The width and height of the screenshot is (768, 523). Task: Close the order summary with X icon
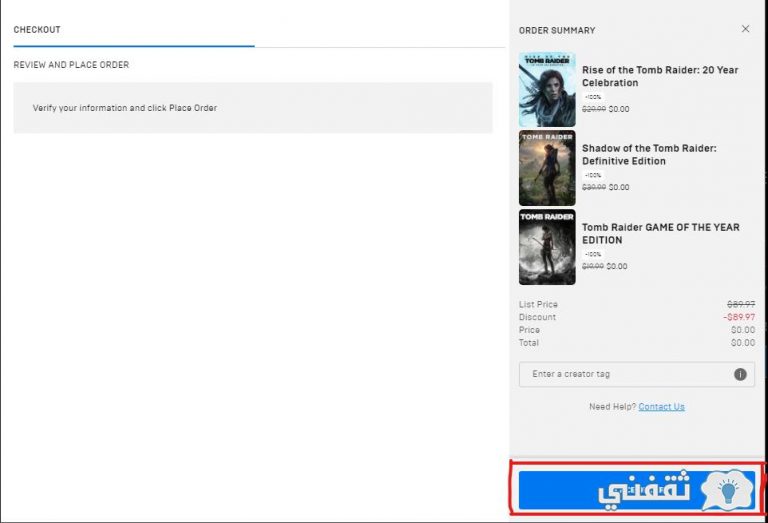745,29
